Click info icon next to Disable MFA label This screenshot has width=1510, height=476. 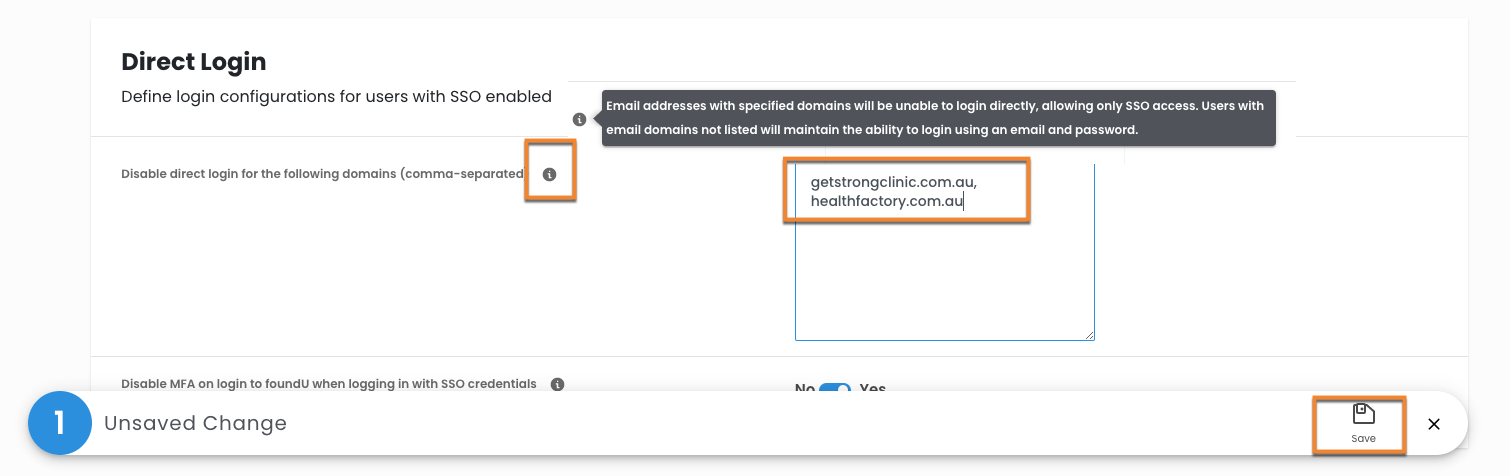coord(558,384)
